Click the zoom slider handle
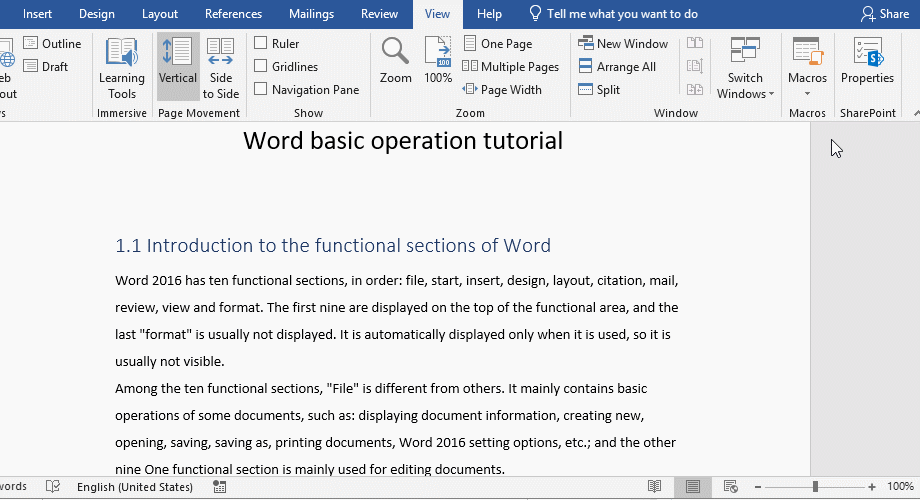Image resolution: width=920 pixels, height=500 pixels. tap(815, 487)
